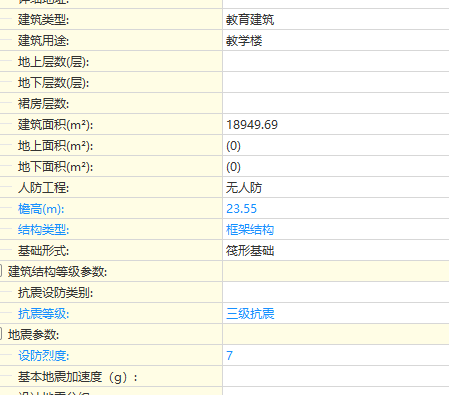Edit the 建筑类型 value 教育建筑
Viewport: 449px width, 395px height.
pos(336,19)
